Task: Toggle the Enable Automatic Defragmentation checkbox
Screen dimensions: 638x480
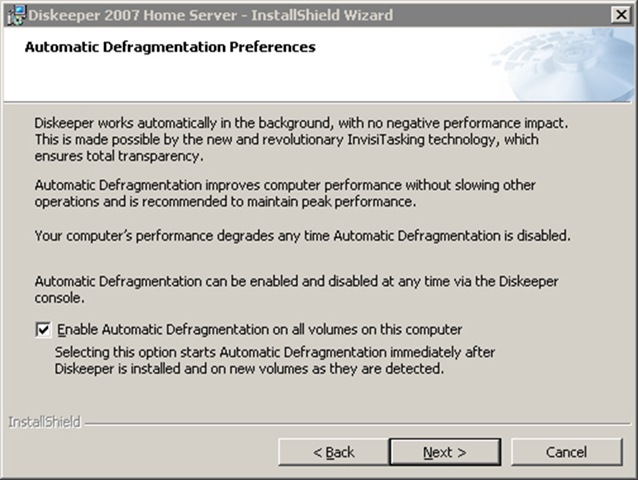Action: tap(43, 329)
